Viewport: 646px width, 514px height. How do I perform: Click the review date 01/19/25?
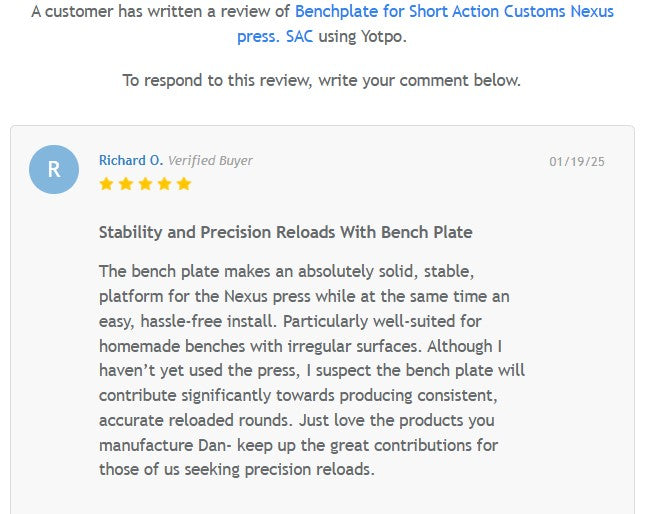point(577,161)
